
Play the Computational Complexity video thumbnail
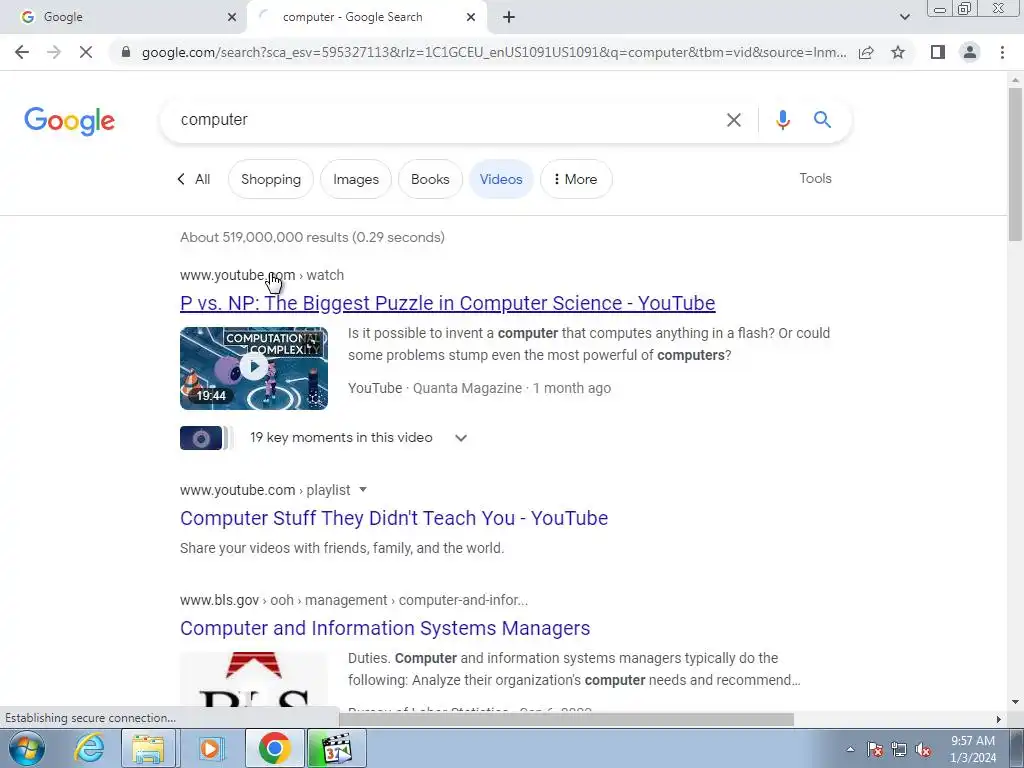254,368
